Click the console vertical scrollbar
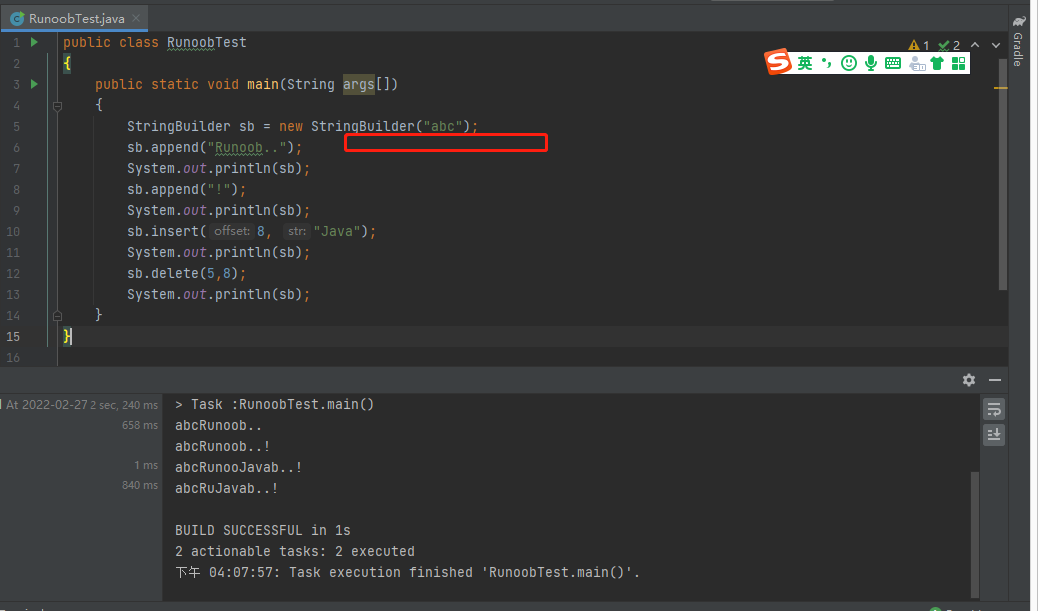The width and height of the screenshot is (1038, 611). pos(974,534)
